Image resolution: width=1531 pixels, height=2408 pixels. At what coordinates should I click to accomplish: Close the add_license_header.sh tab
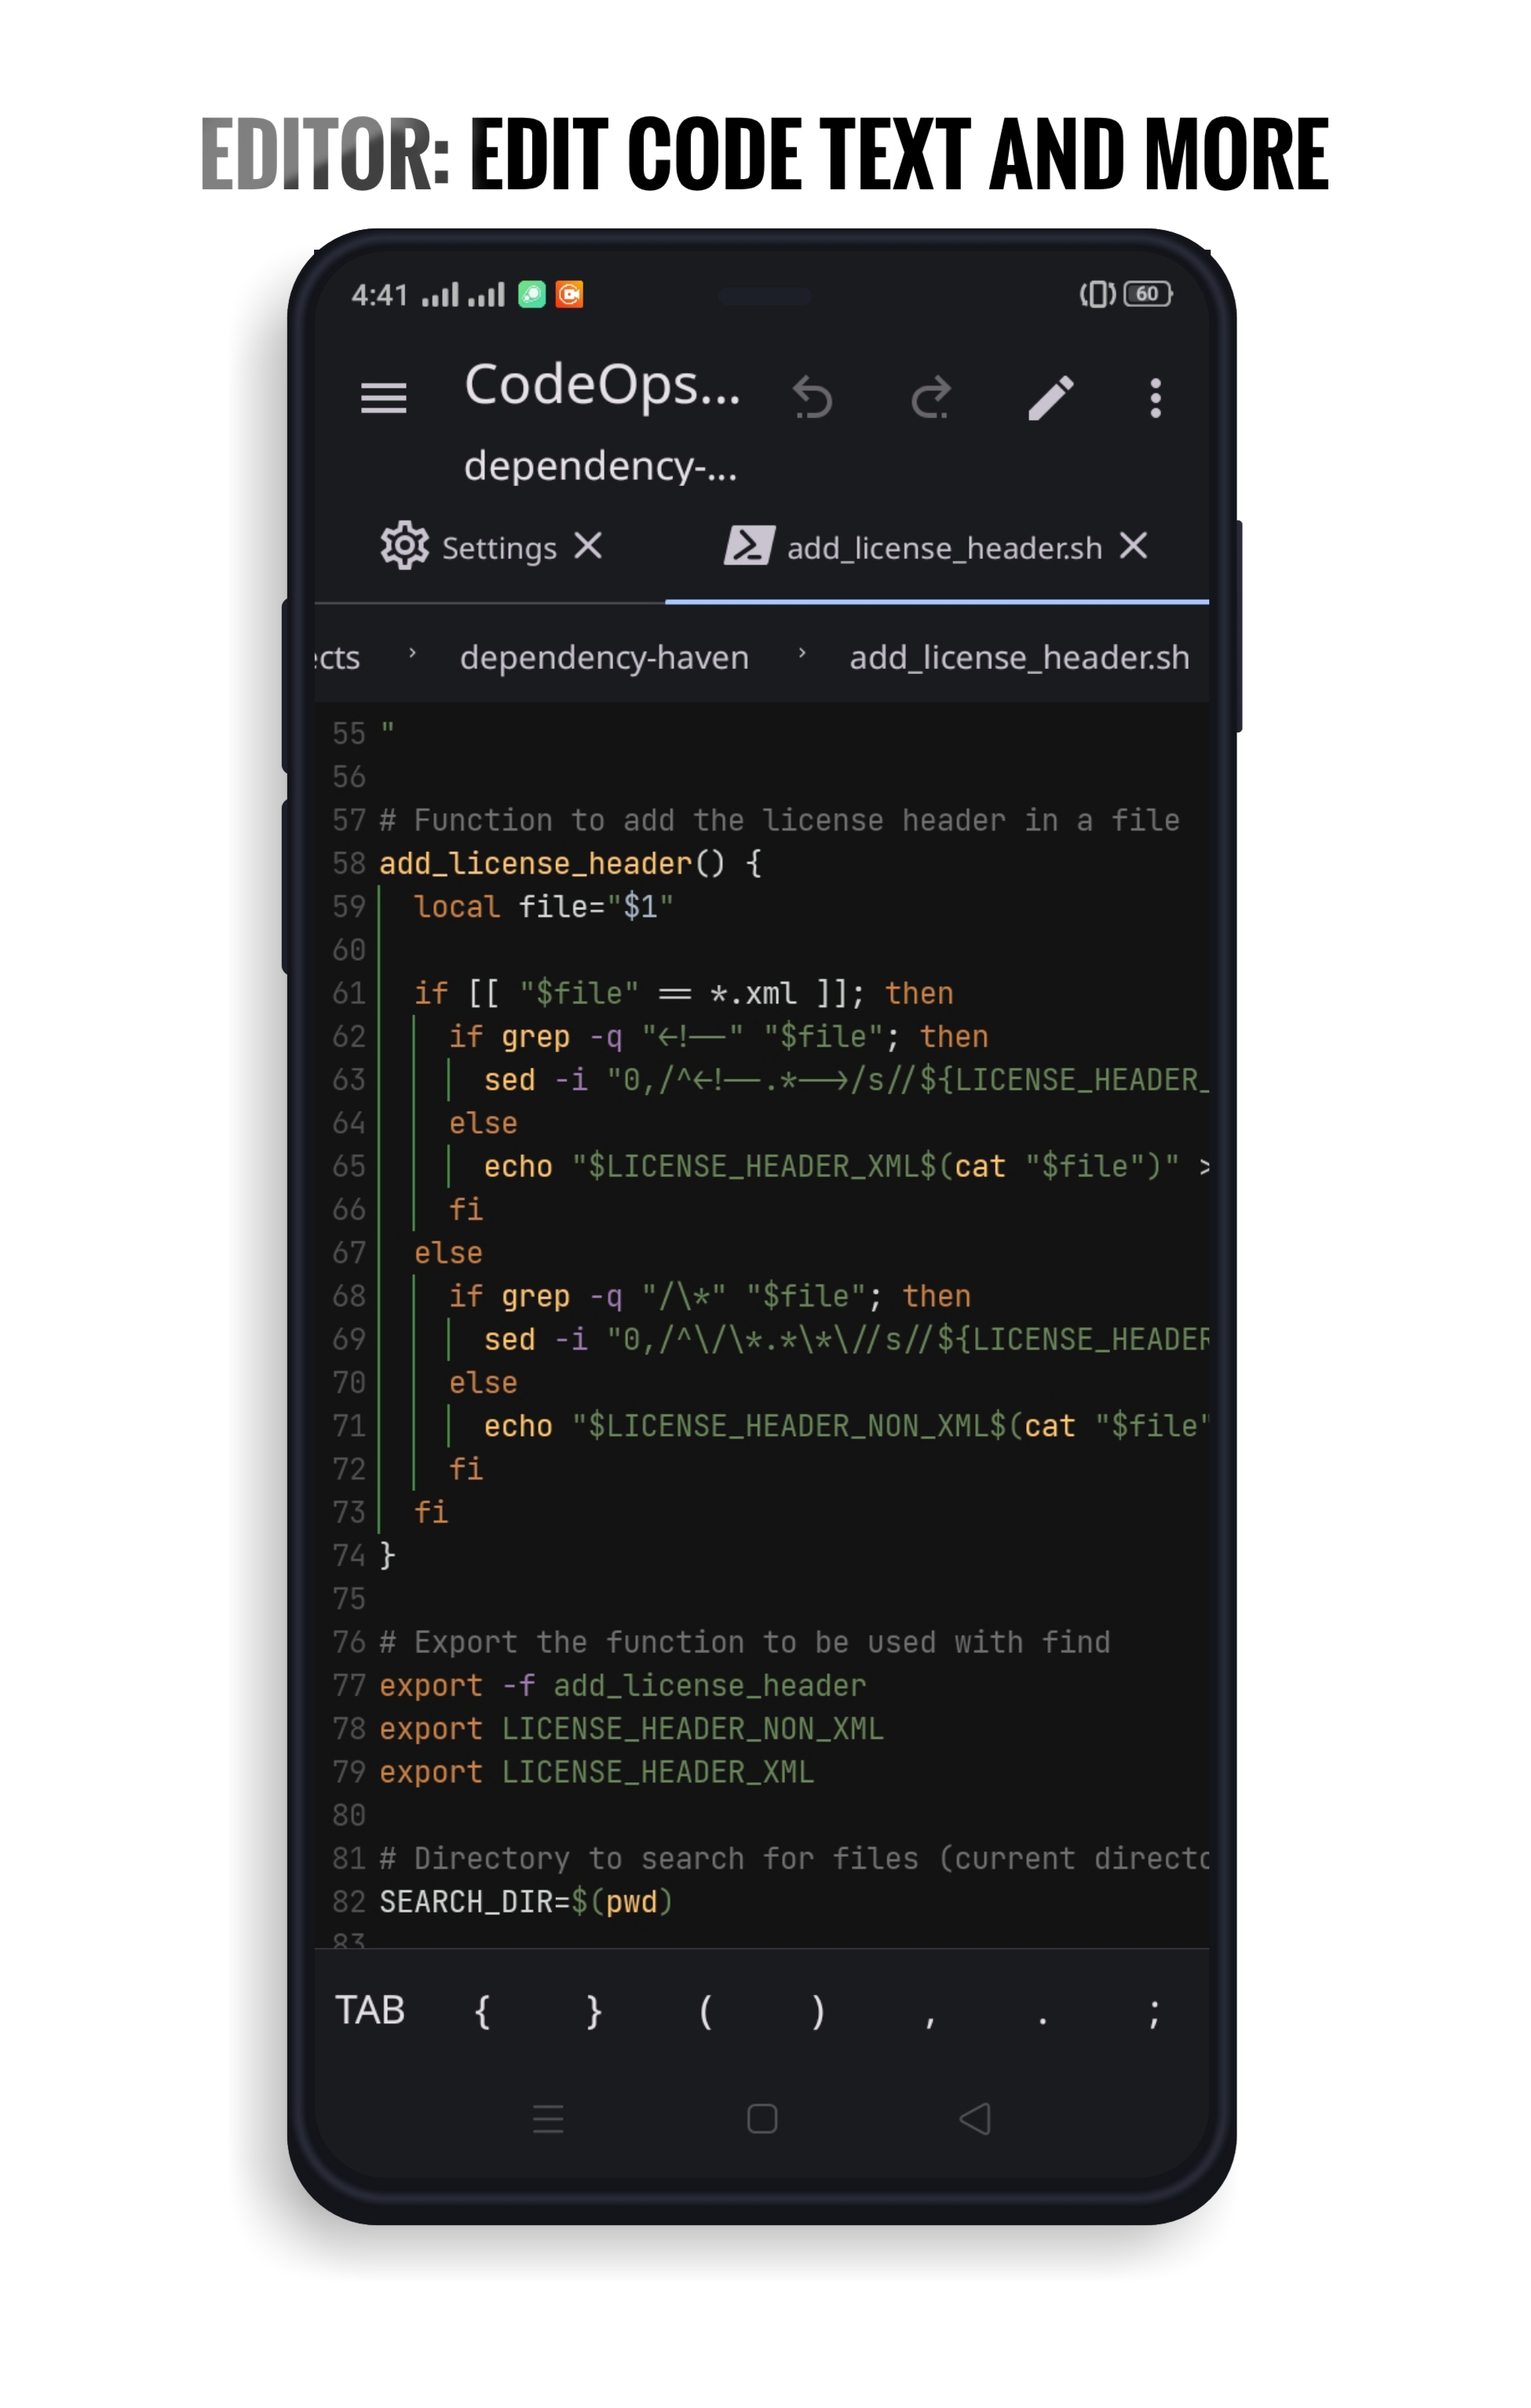coord(1133,546)
